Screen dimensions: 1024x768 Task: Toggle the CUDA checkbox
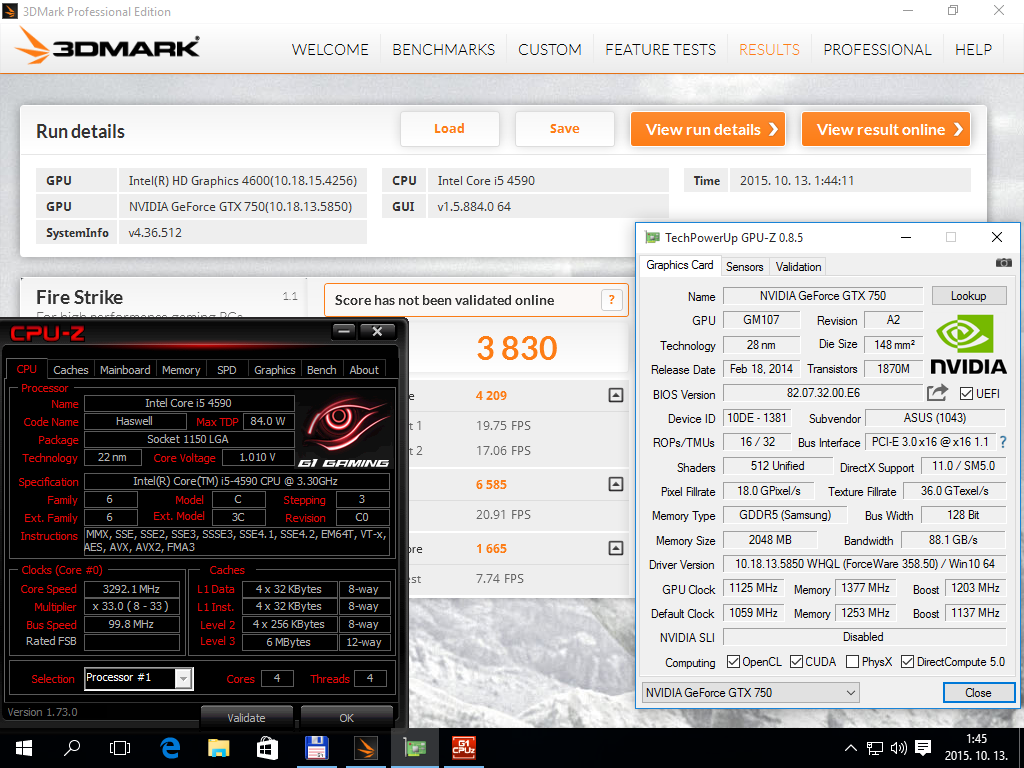tap(796, 662)
